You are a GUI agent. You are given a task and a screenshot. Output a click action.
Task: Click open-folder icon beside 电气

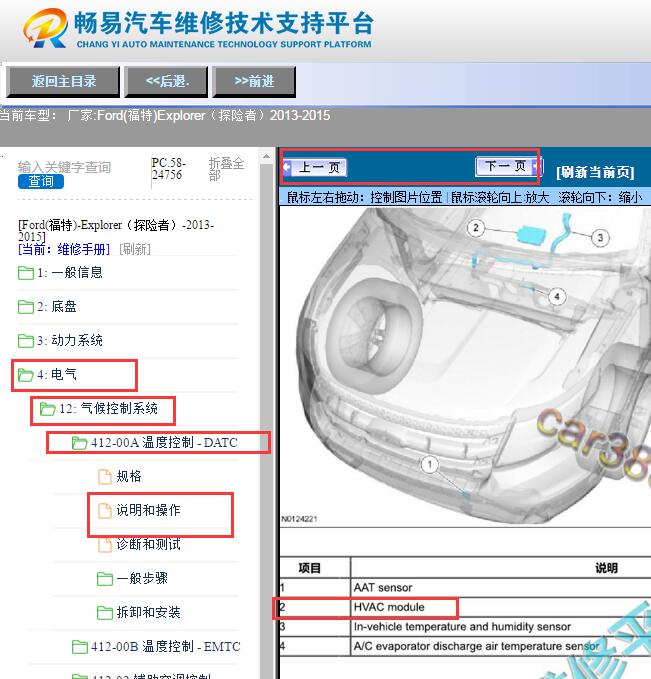[x=26, y=375]
